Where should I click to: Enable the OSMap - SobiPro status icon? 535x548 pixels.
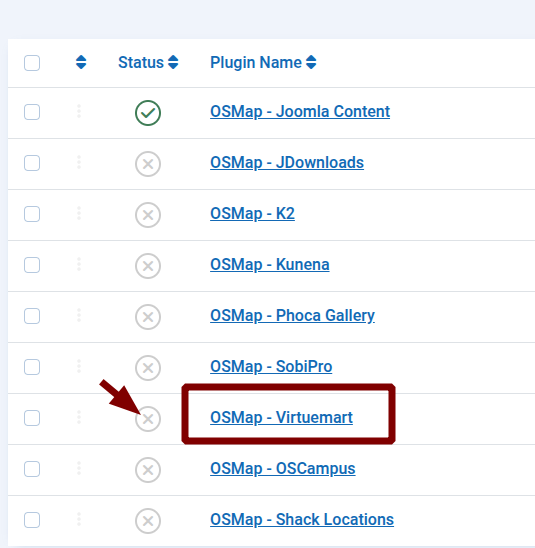pos(148,368)
